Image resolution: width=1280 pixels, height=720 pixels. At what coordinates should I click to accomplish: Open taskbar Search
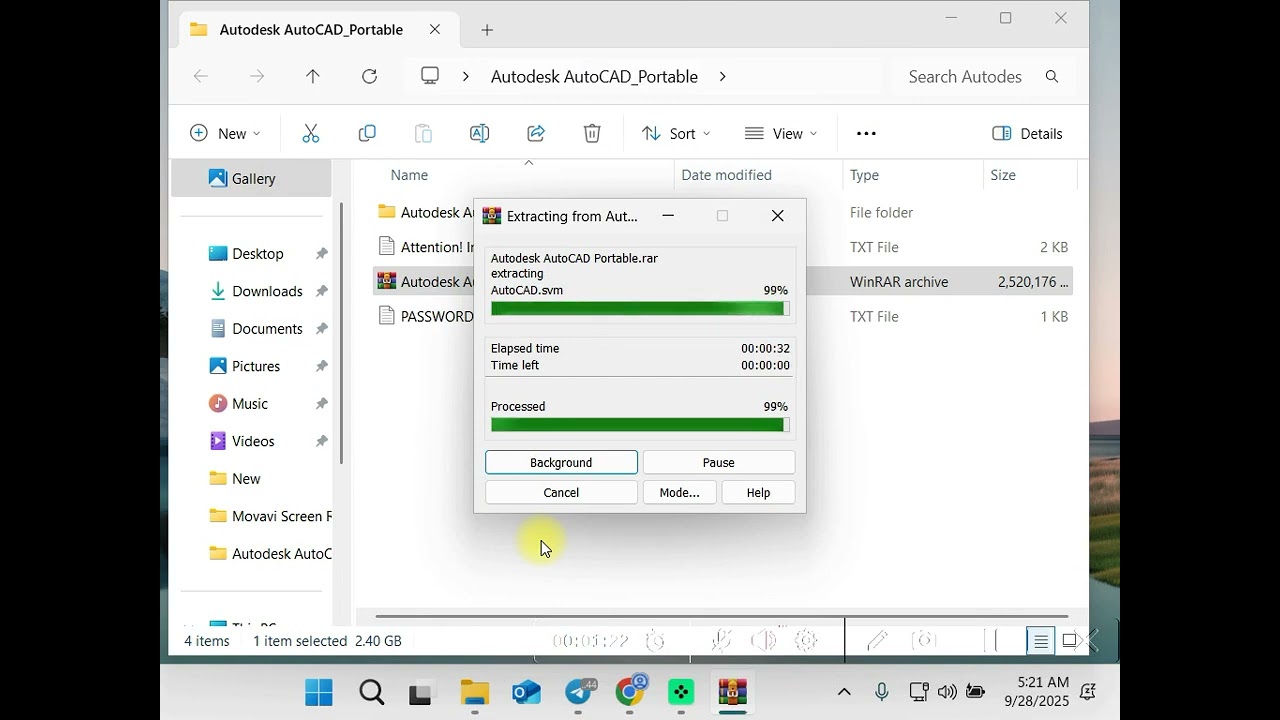coord(371,692)
